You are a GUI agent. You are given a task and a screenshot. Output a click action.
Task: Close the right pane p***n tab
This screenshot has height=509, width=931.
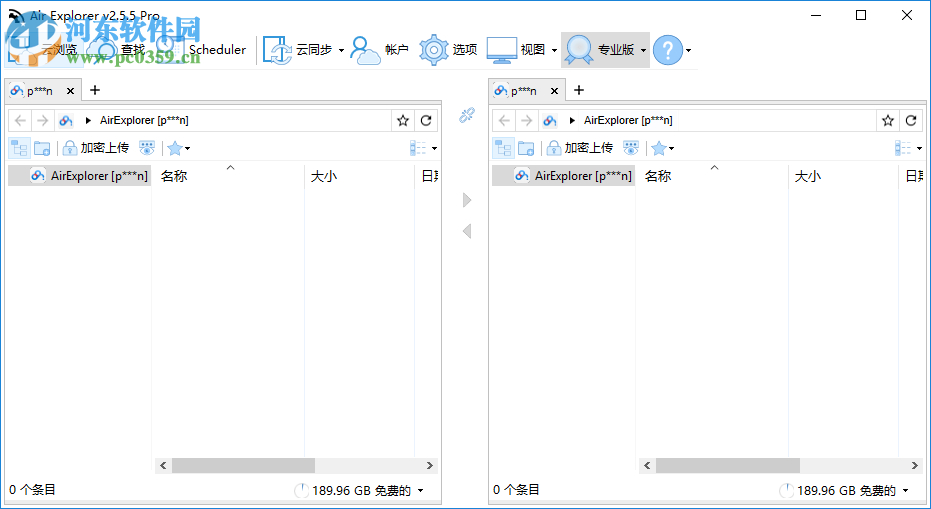pyautogui.click(x=554, y=91)
